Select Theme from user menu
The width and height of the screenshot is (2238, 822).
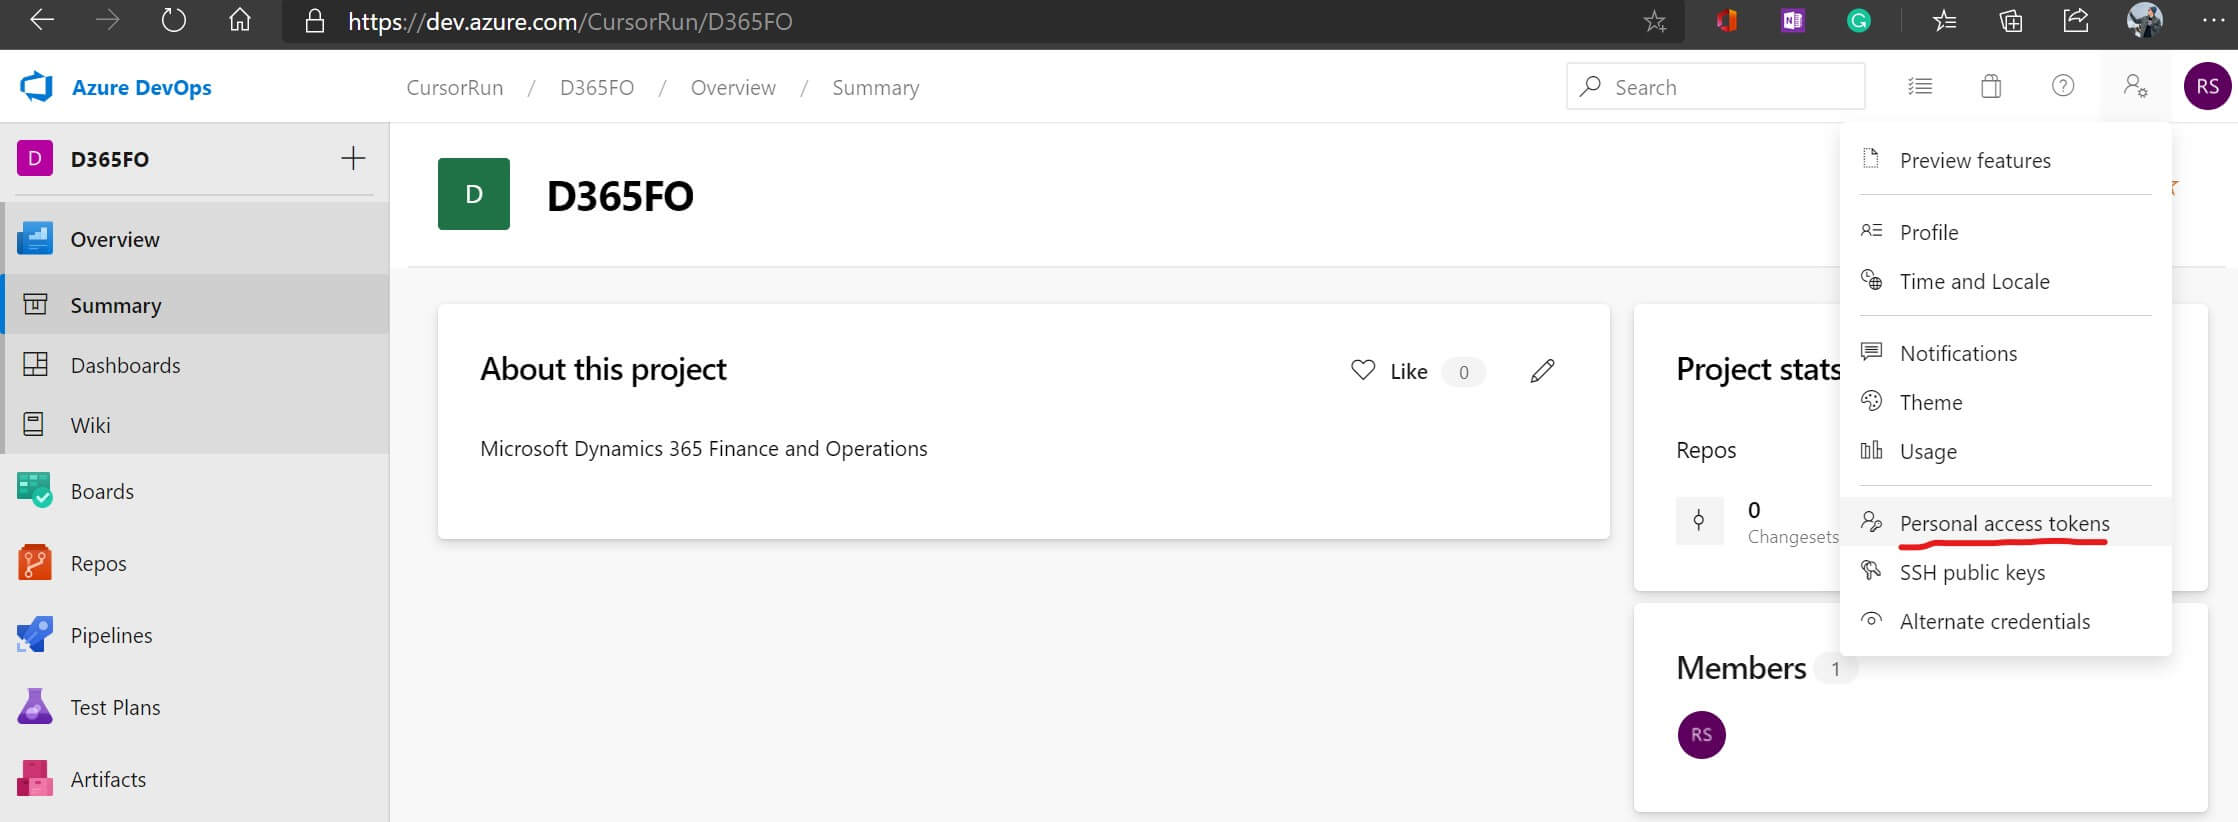click(2005, 402)
